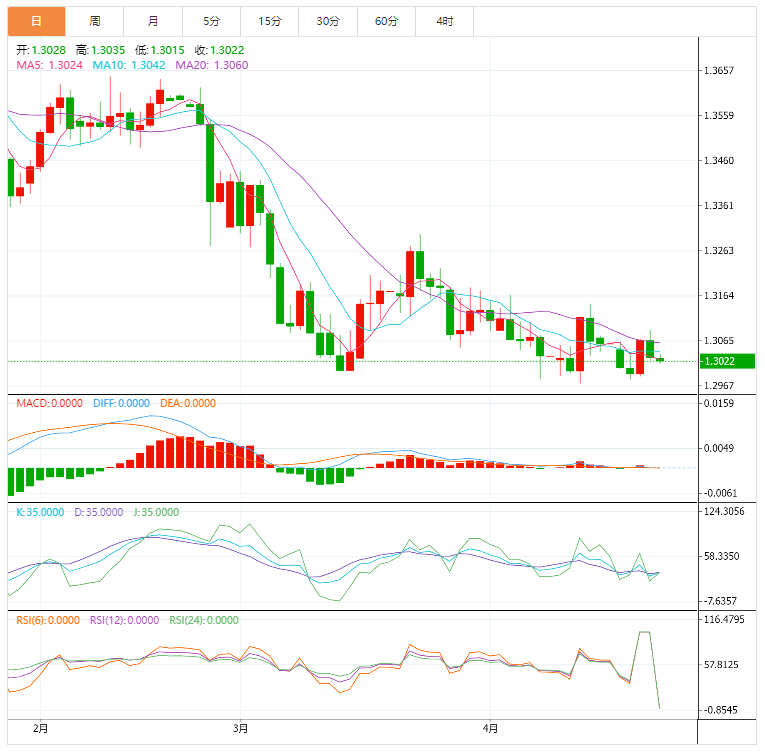Click the 0.0049 MACD axis label
Screen dimensions: 765x752
tap(719, 448)
